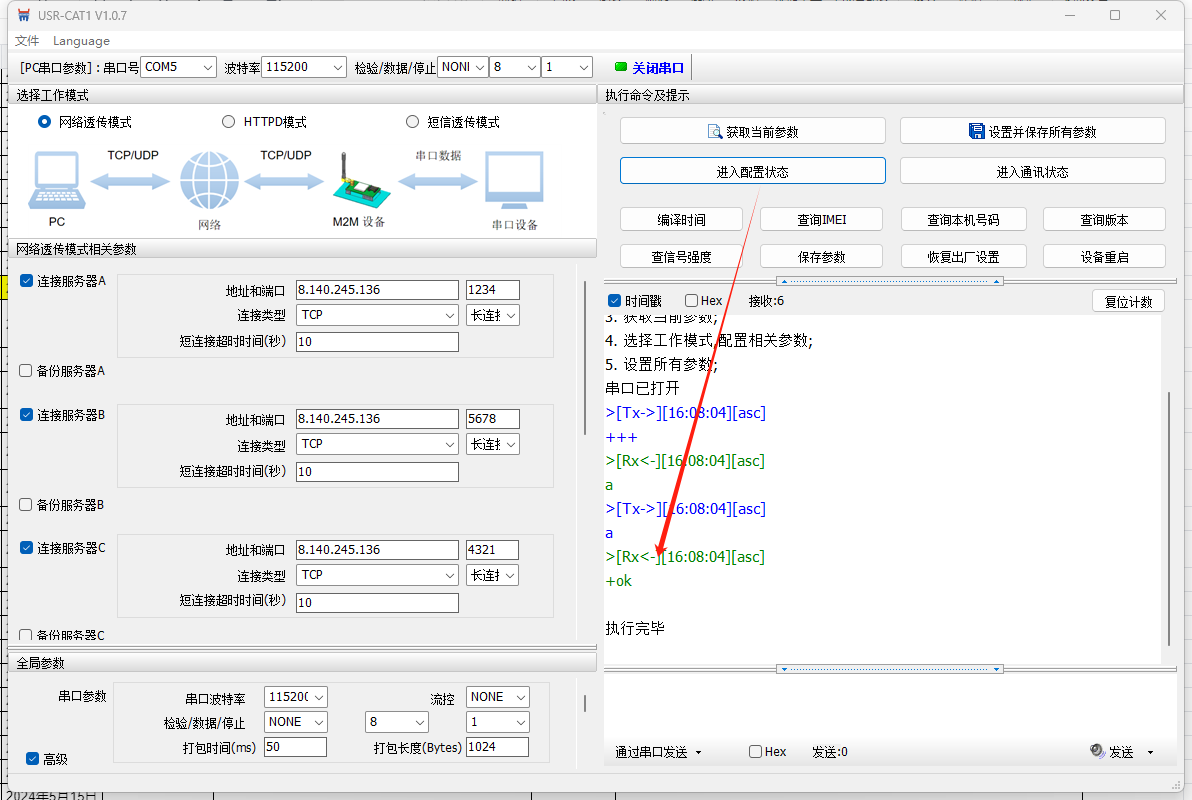Open server A 连接类型 TCP dropdown

(377, 315)
